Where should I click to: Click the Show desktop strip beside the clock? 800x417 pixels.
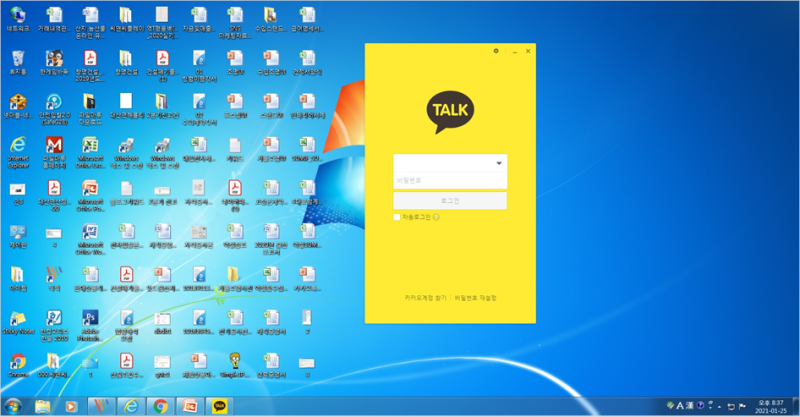pyautogui.click(x=795, y=406)
